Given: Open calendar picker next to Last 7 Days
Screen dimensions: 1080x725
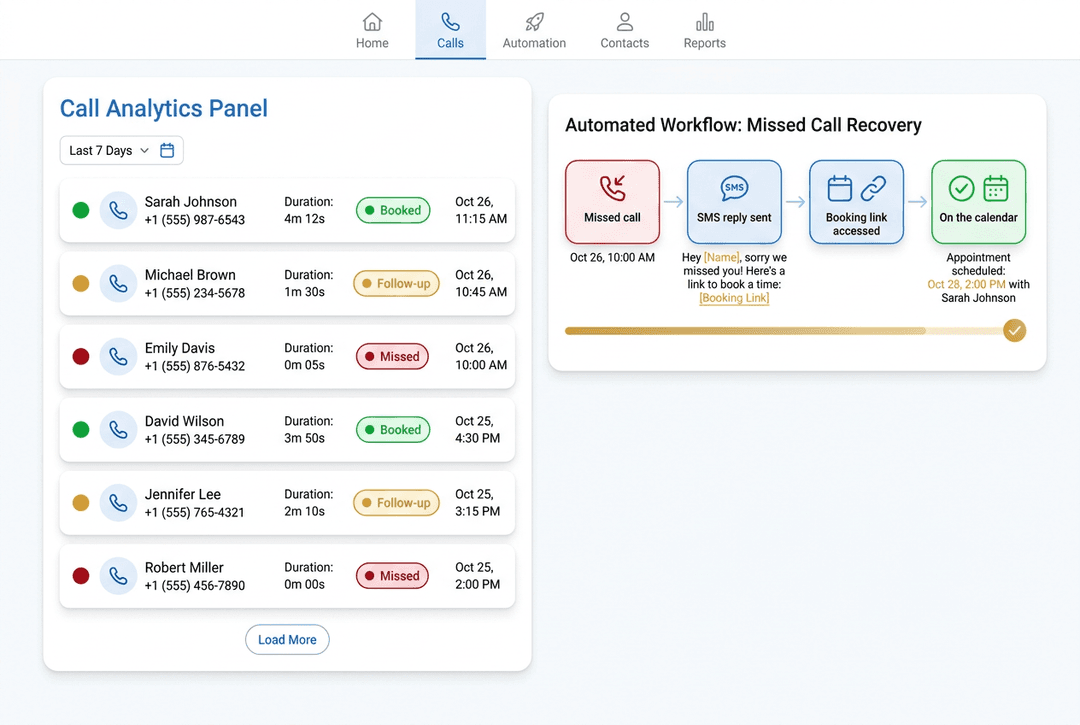Looking at the screenshot, I should tap(167, 150).
